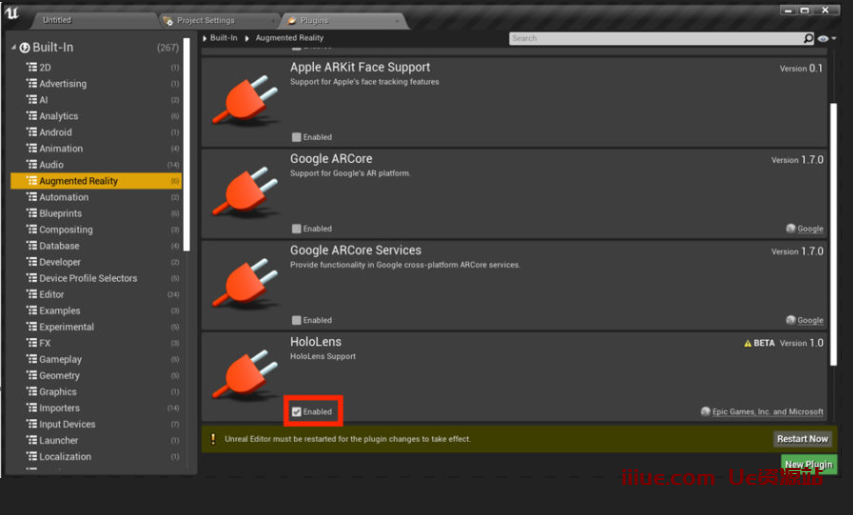
Task: Open Device Profile Selectors category
Action: point(88,278)
